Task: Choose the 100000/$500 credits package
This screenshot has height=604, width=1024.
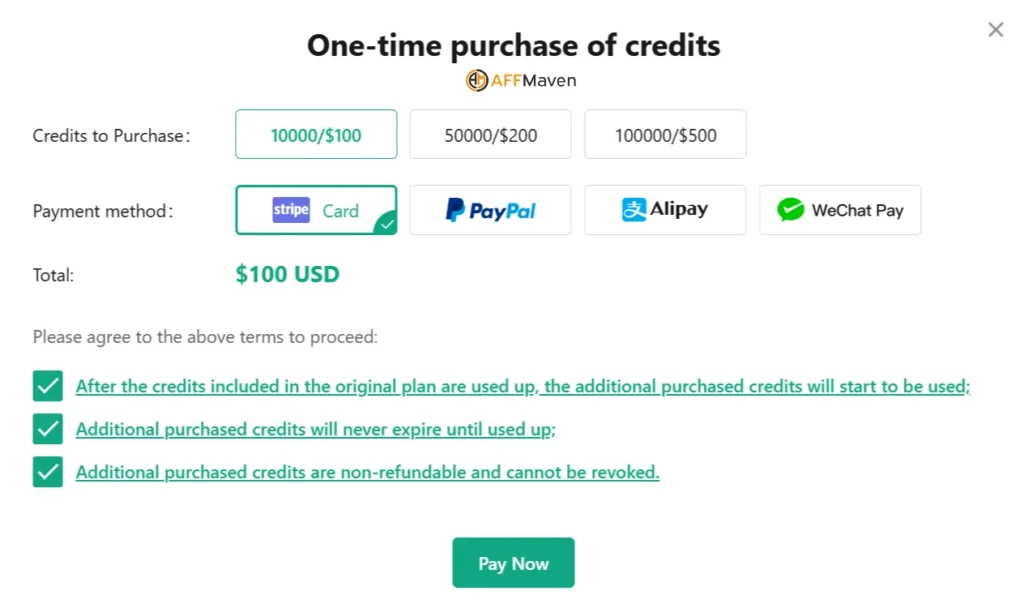Action: tap(665, 133)
